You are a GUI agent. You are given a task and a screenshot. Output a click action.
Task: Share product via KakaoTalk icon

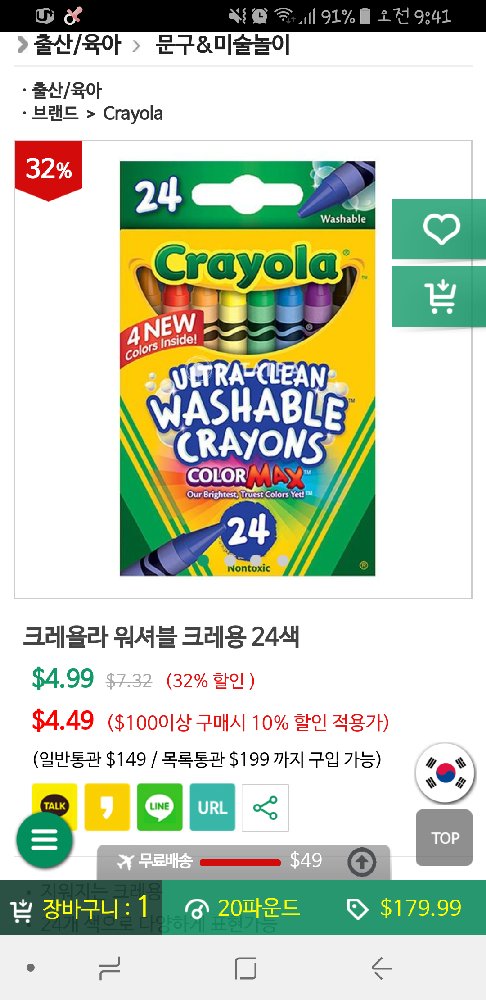(x=54, y=807)
